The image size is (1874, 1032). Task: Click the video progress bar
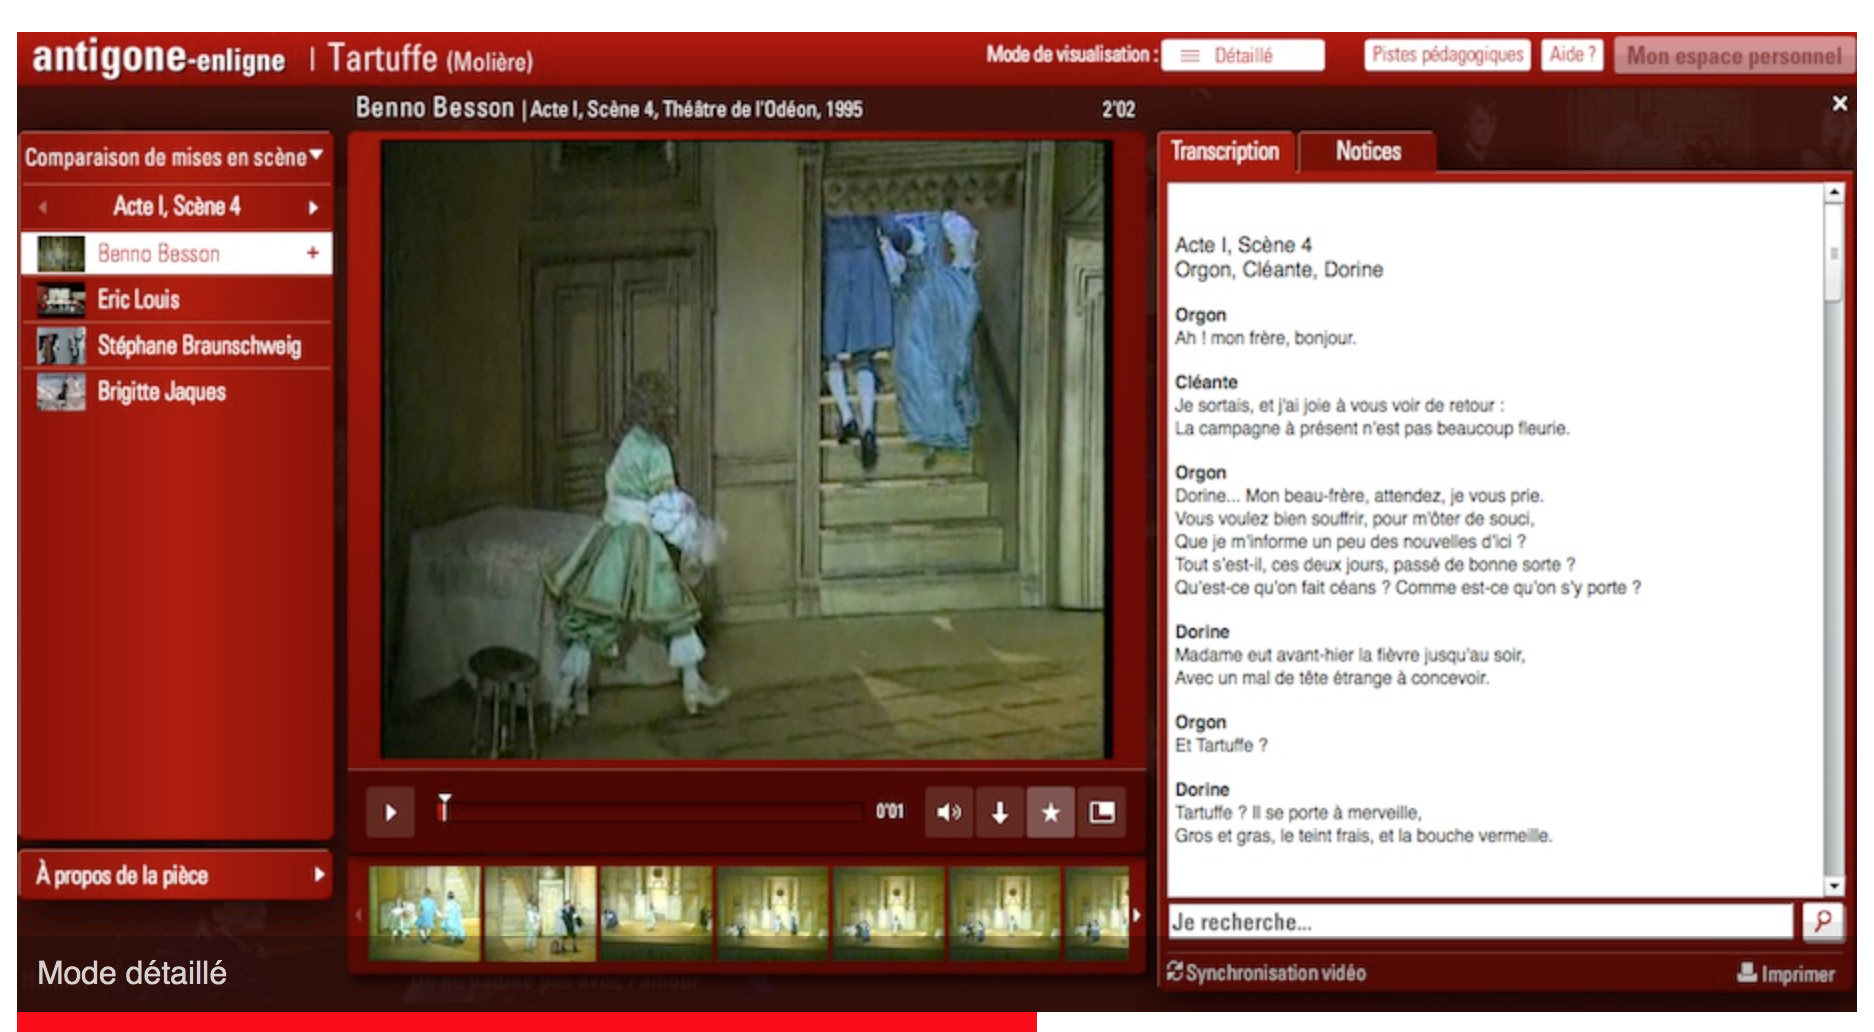tap(650, 812)
